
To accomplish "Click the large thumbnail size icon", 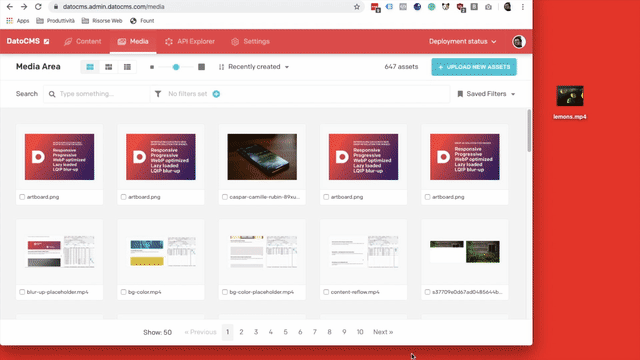I will (202, 67).
